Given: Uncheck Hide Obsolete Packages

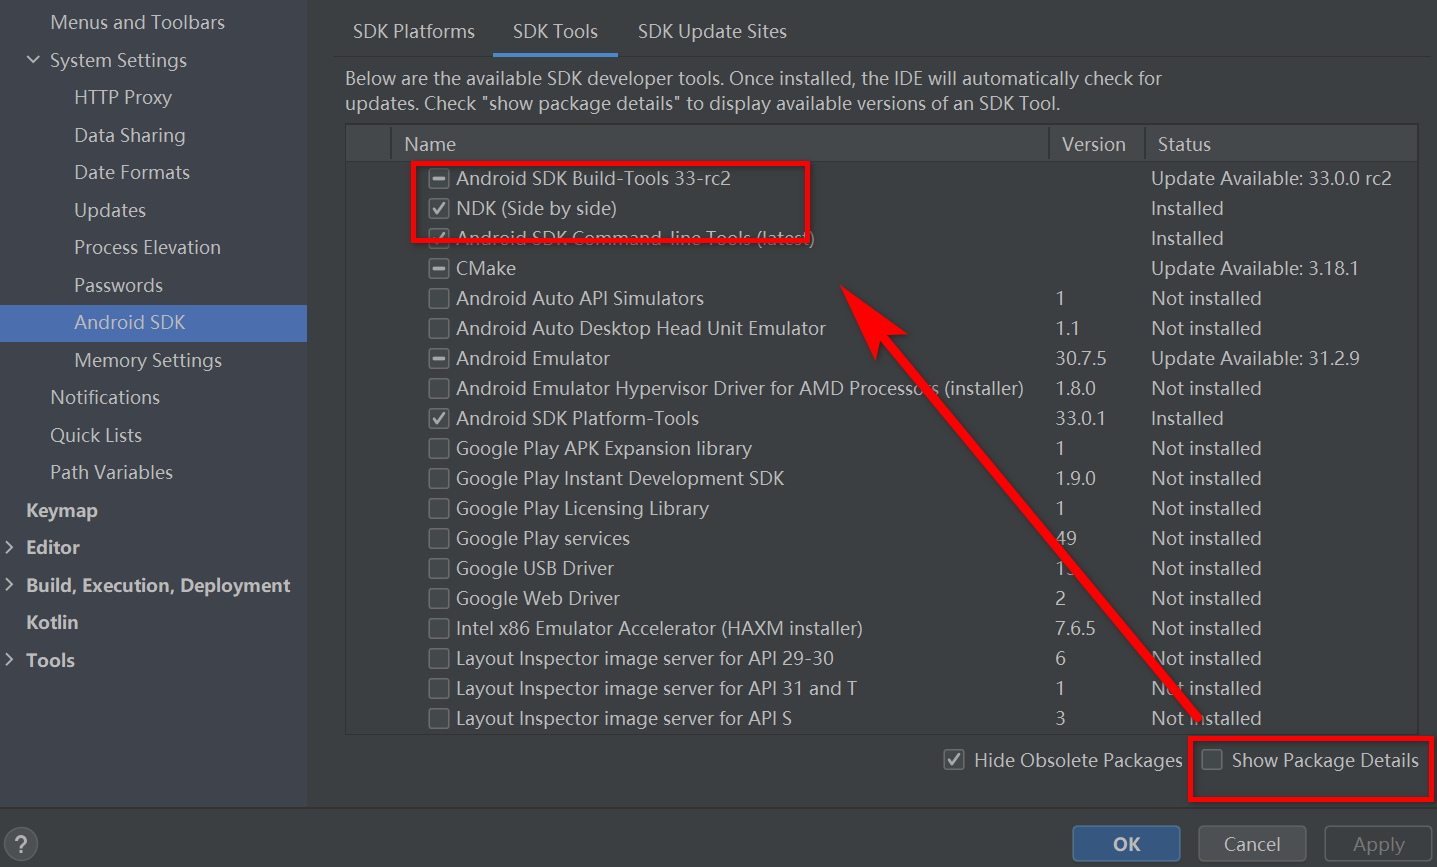Looking at the screenshot, I should pos(953,760).
